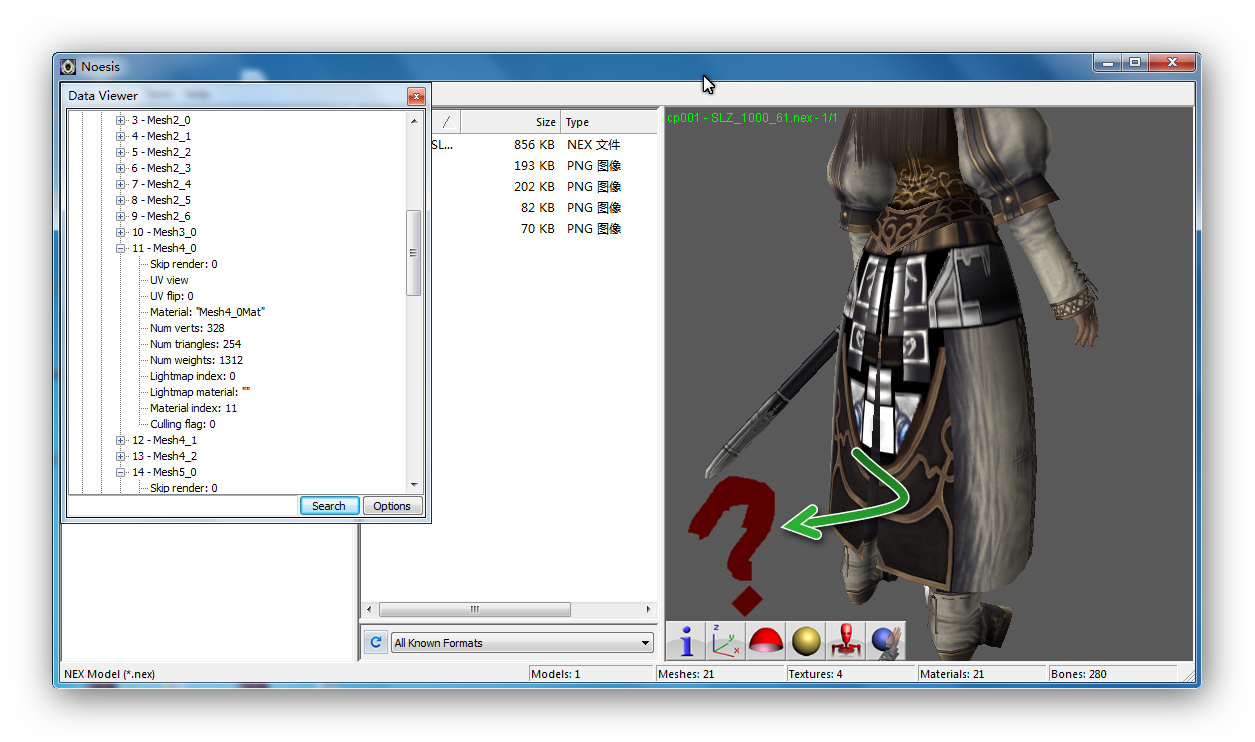
Task: Select the 856 KB NEX file row
Action: coord(545,145)
